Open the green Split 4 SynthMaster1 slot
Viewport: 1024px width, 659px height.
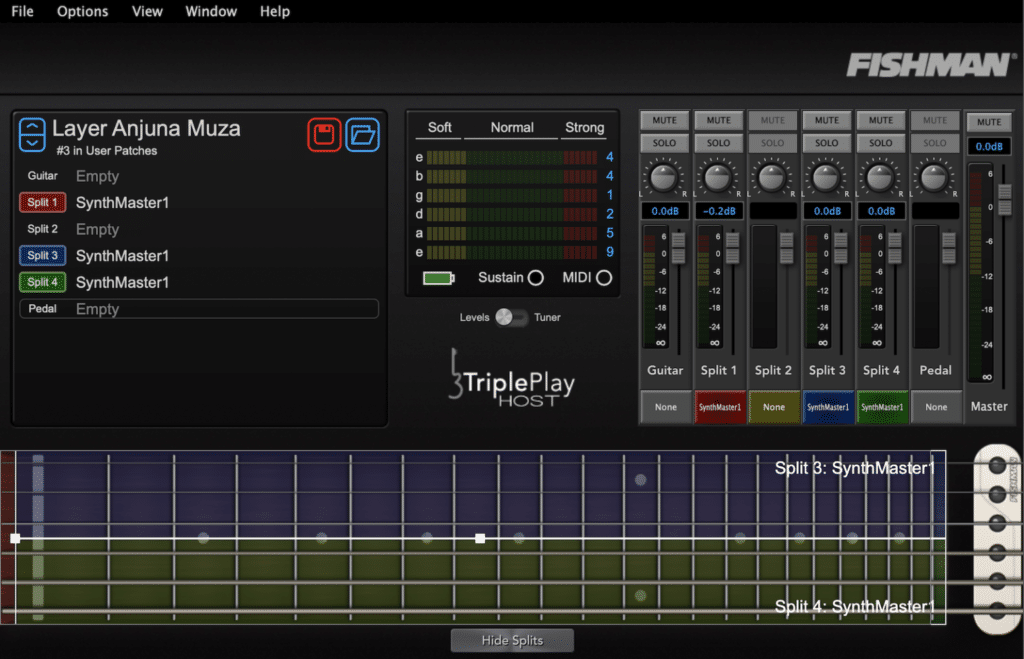(882, 407)
